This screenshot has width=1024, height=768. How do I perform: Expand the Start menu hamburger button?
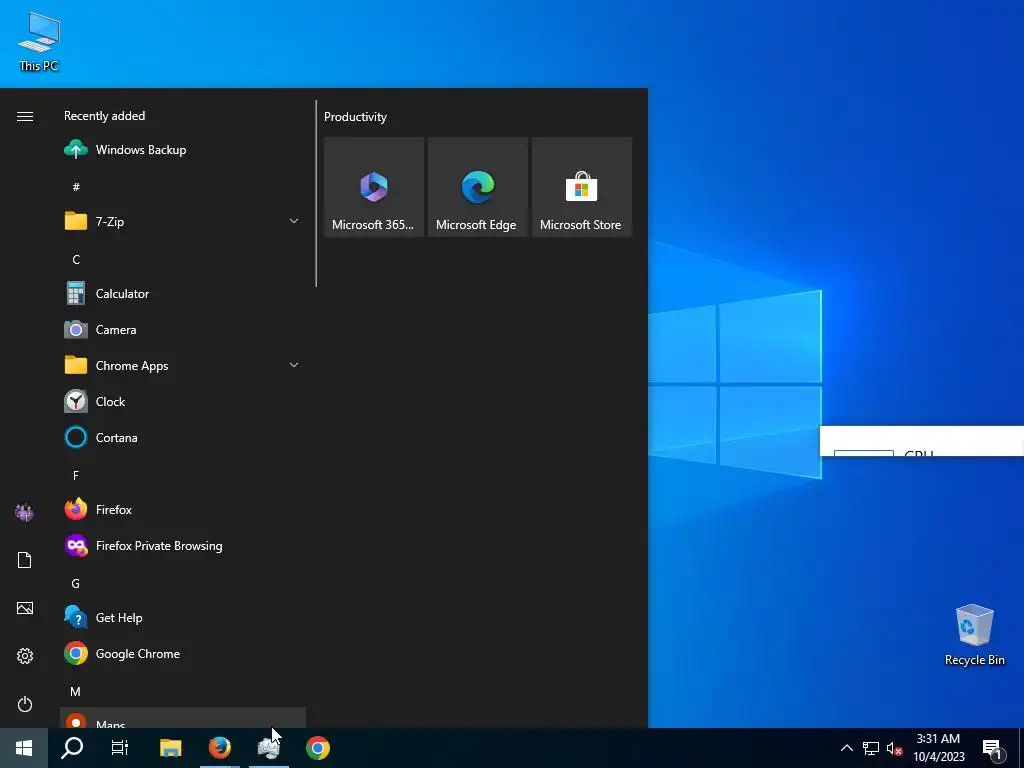(25, 116)
